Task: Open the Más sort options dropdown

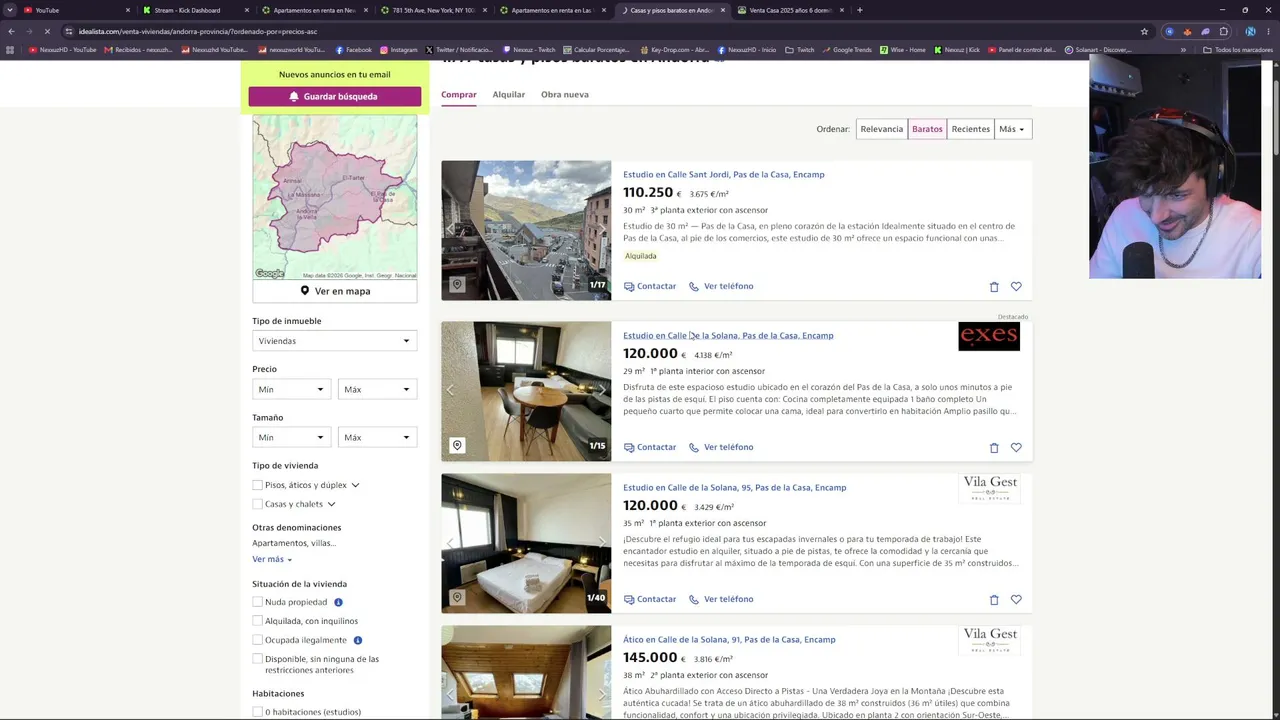Action: [1012, 129]
